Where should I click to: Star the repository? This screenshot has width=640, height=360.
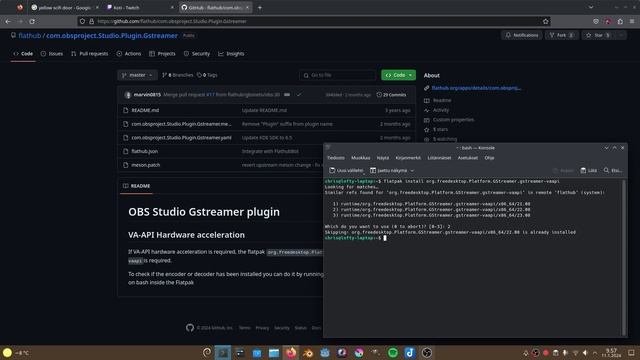(x=598, y=36)
